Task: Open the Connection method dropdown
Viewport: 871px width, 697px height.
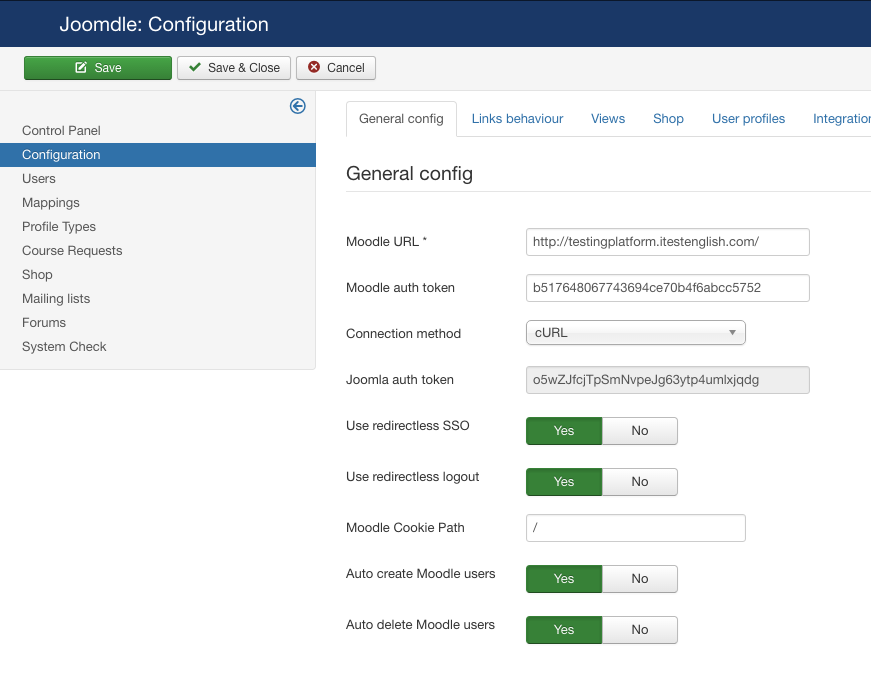Action: 635,333
